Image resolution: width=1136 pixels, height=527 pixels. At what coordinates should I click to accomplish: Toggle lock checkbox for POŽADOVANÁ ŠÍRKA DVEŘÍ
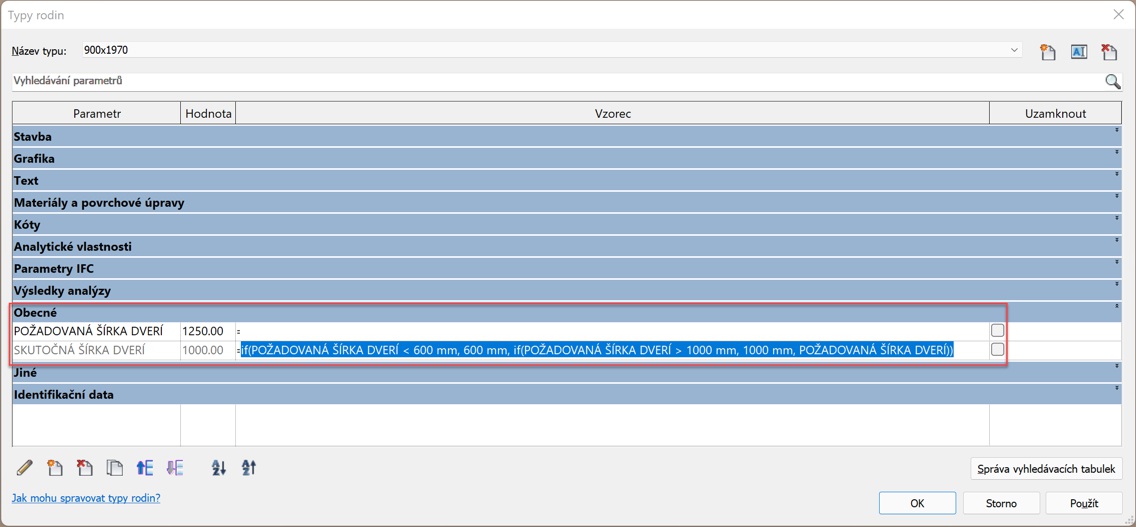997,331
